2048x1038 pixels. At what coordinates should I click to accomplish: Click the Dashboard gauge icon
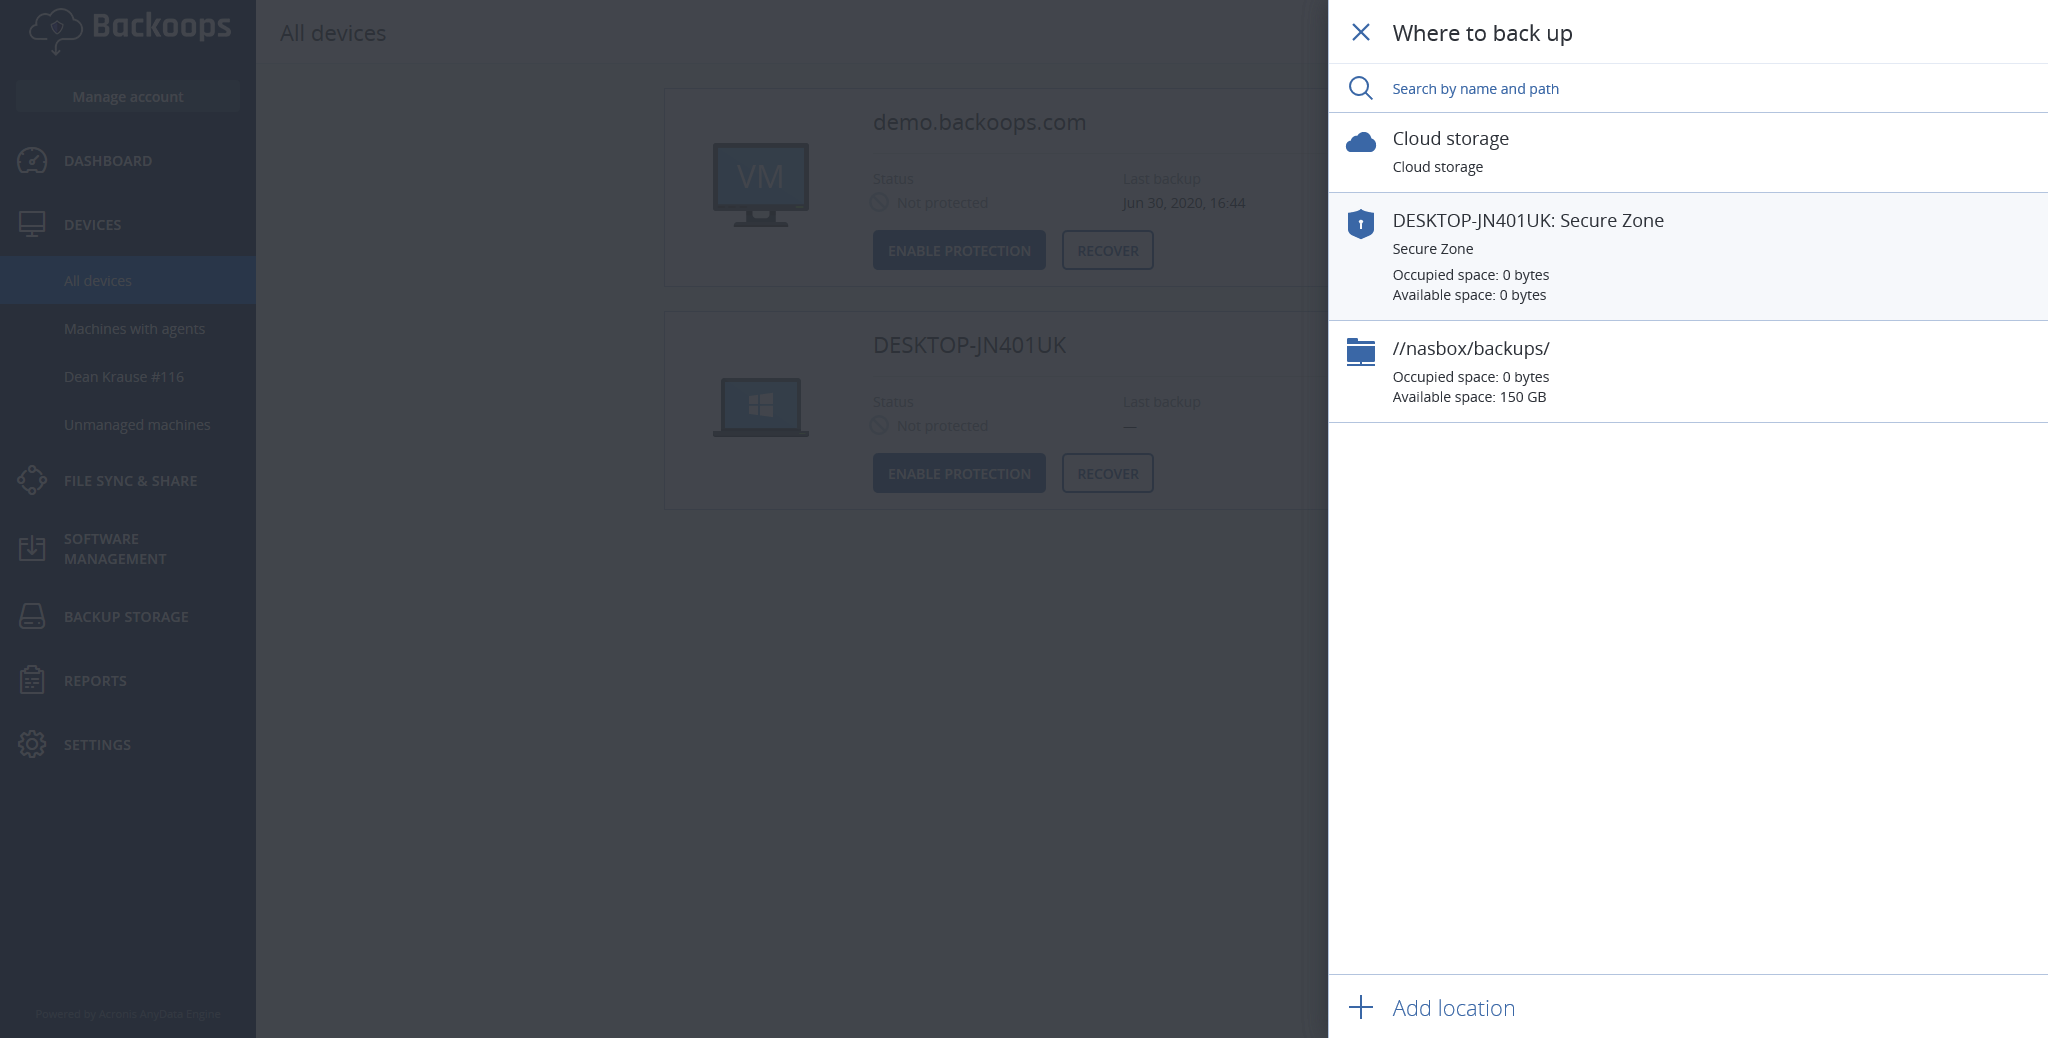point(32,160)
